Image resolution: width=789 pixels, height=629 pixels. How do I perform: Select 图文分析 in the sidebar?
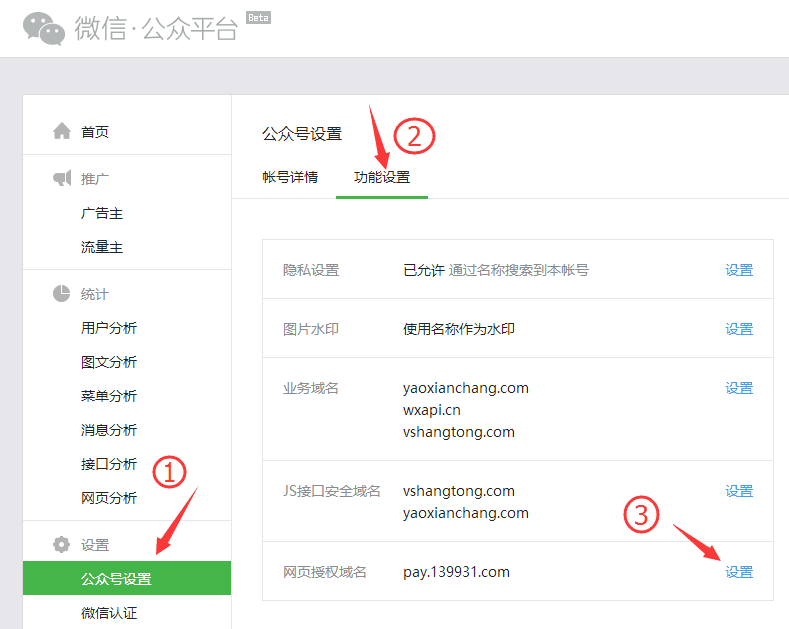109,362
